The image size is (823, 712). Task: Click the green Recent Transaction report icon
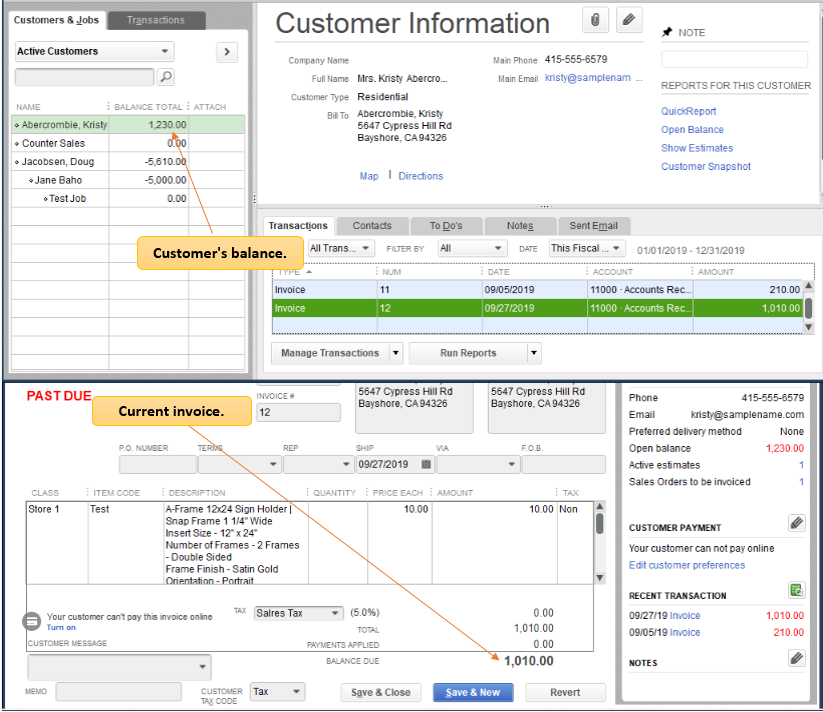tap(796, 591)
